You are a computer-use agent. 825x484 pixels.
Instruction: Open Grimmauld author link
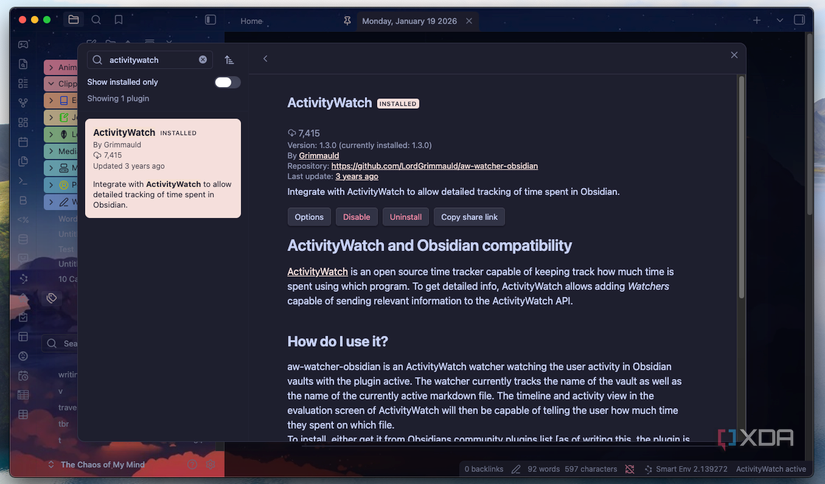[319, 156]
